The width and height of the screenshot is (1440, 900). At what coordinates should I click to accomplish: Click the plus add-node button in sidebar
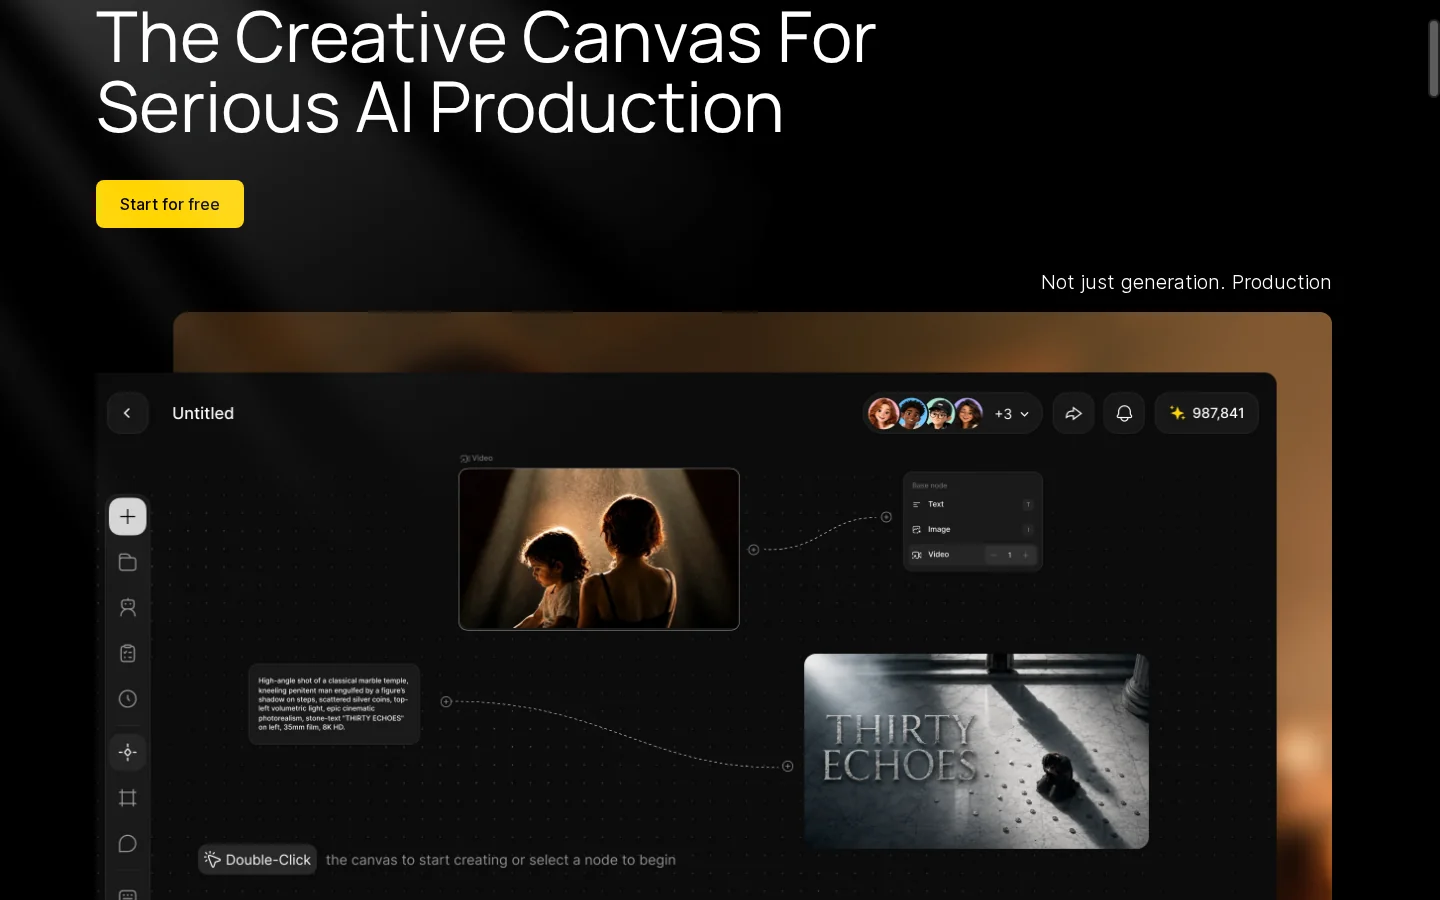point(128,517)
